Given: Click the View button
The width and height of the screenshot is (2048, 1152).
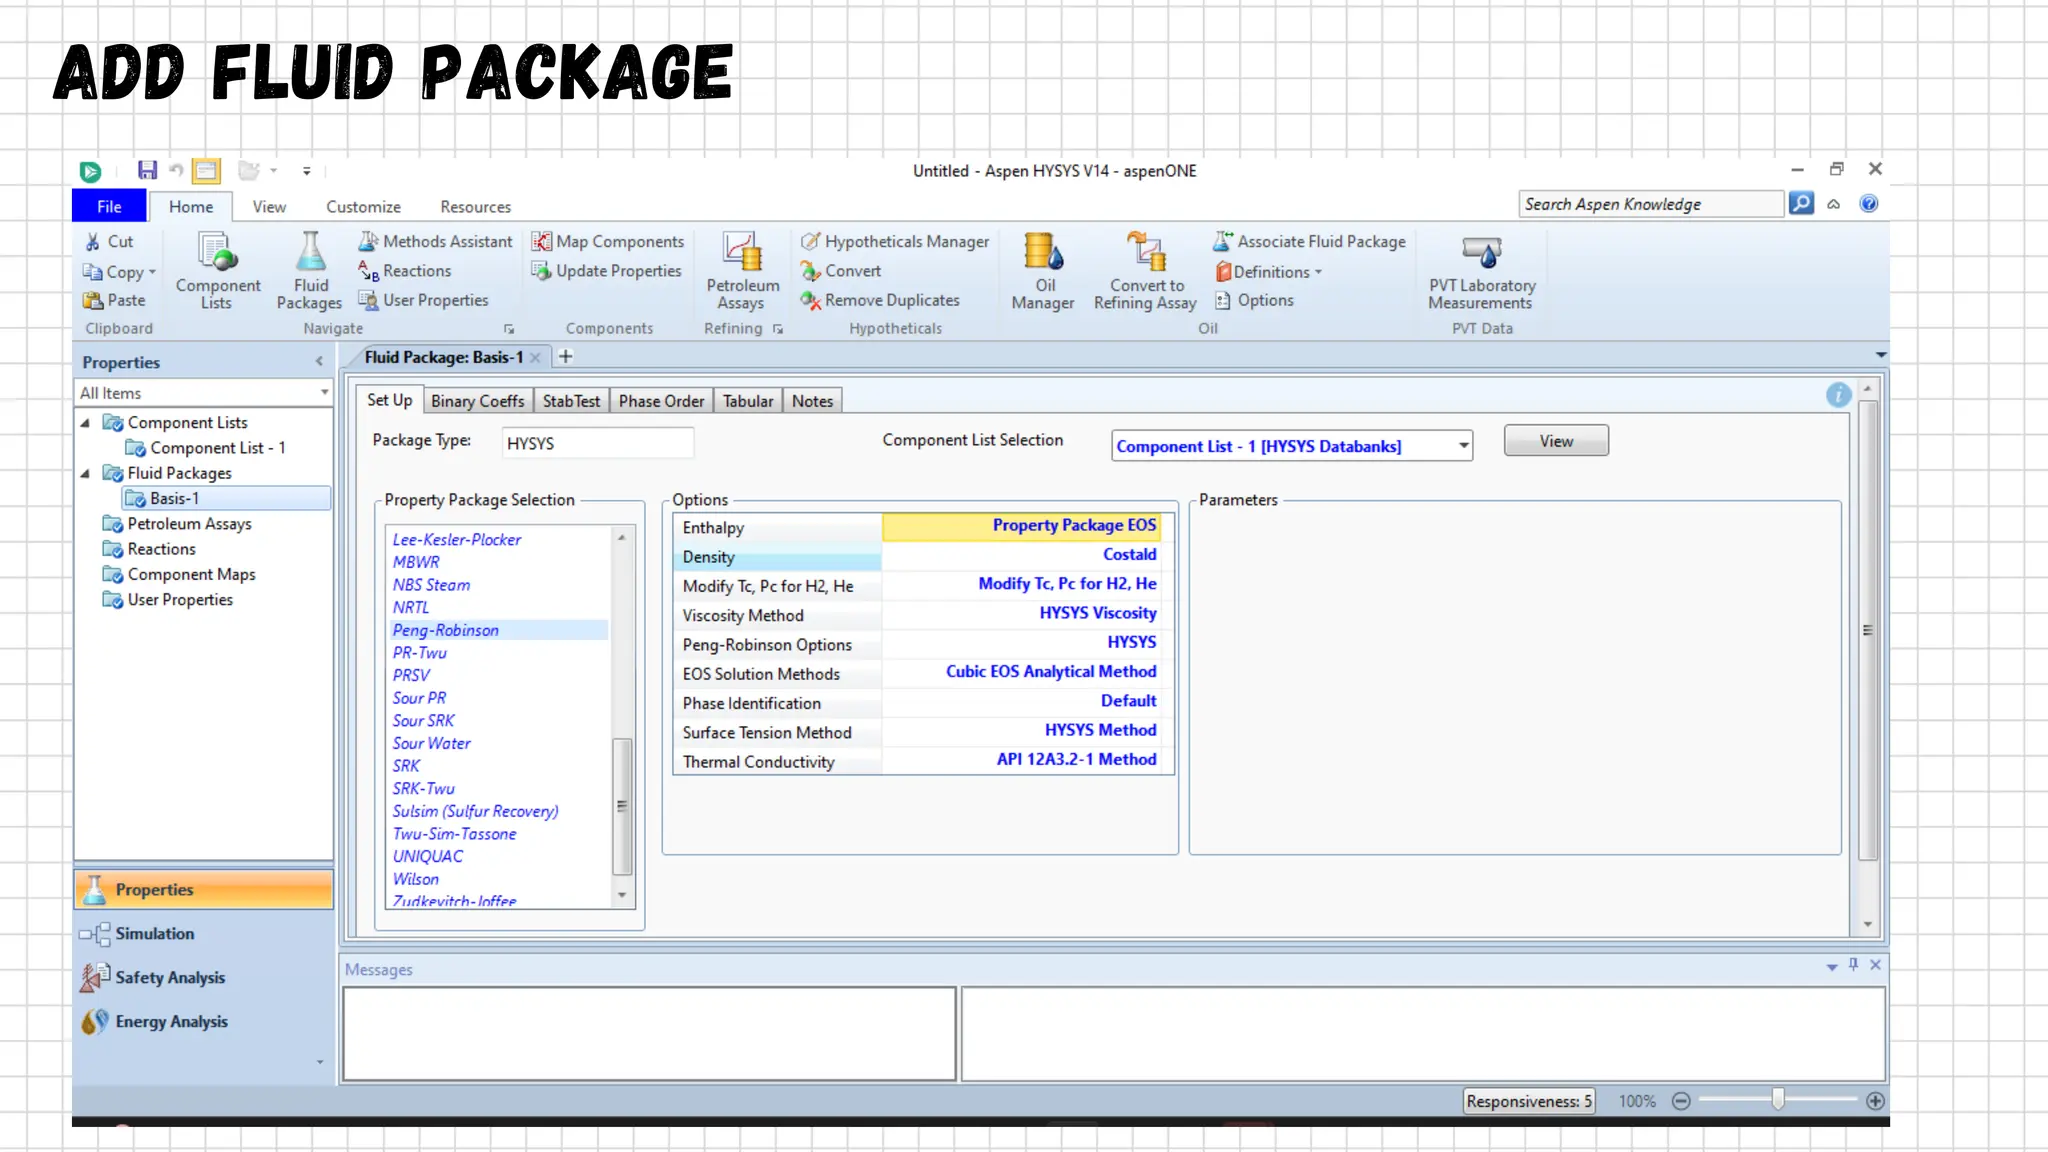Looking at the screenshot, I should 1556,441.
